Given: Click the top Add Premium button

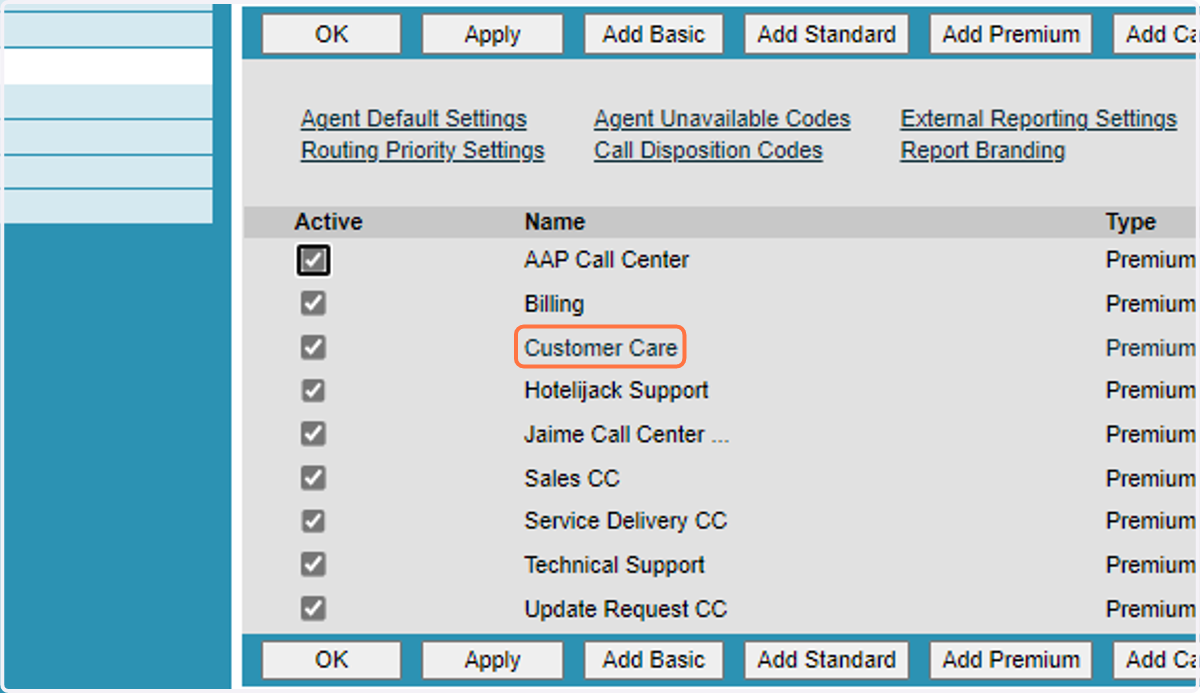Looking at the screenshot, I should tap(1011, 34).
